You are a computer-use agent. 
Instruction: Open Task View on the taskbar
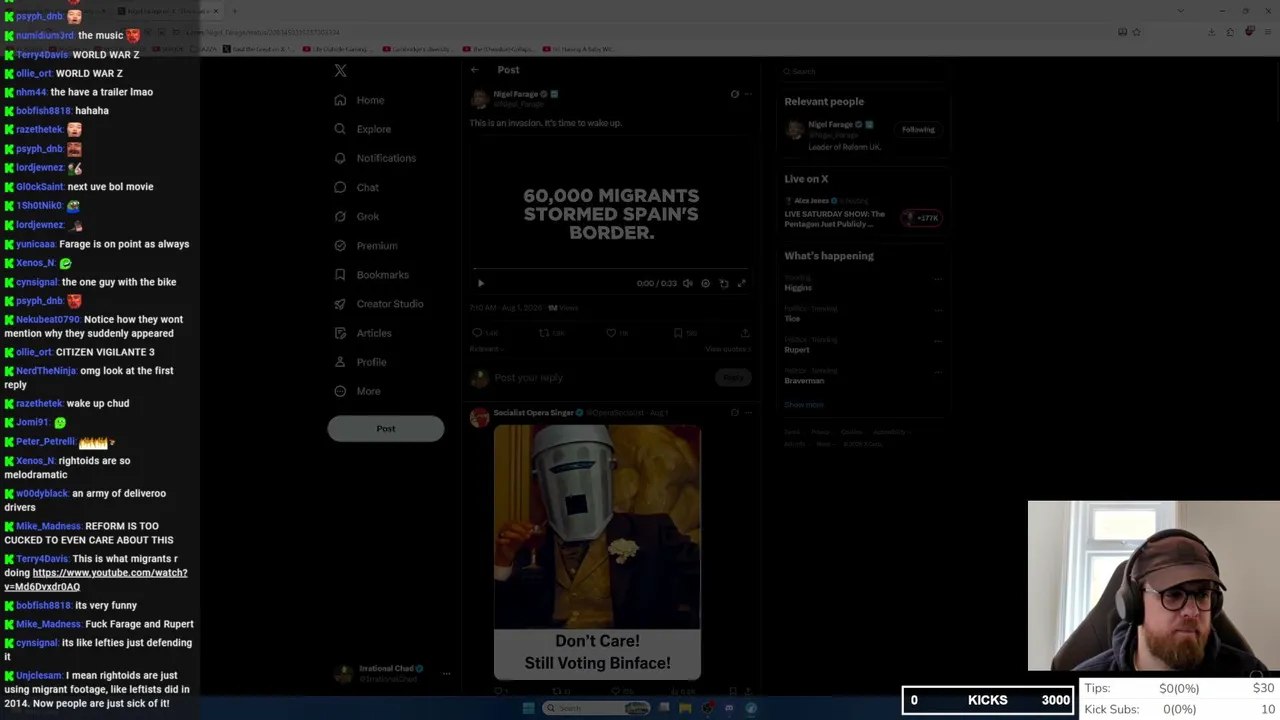pos(664,708)
